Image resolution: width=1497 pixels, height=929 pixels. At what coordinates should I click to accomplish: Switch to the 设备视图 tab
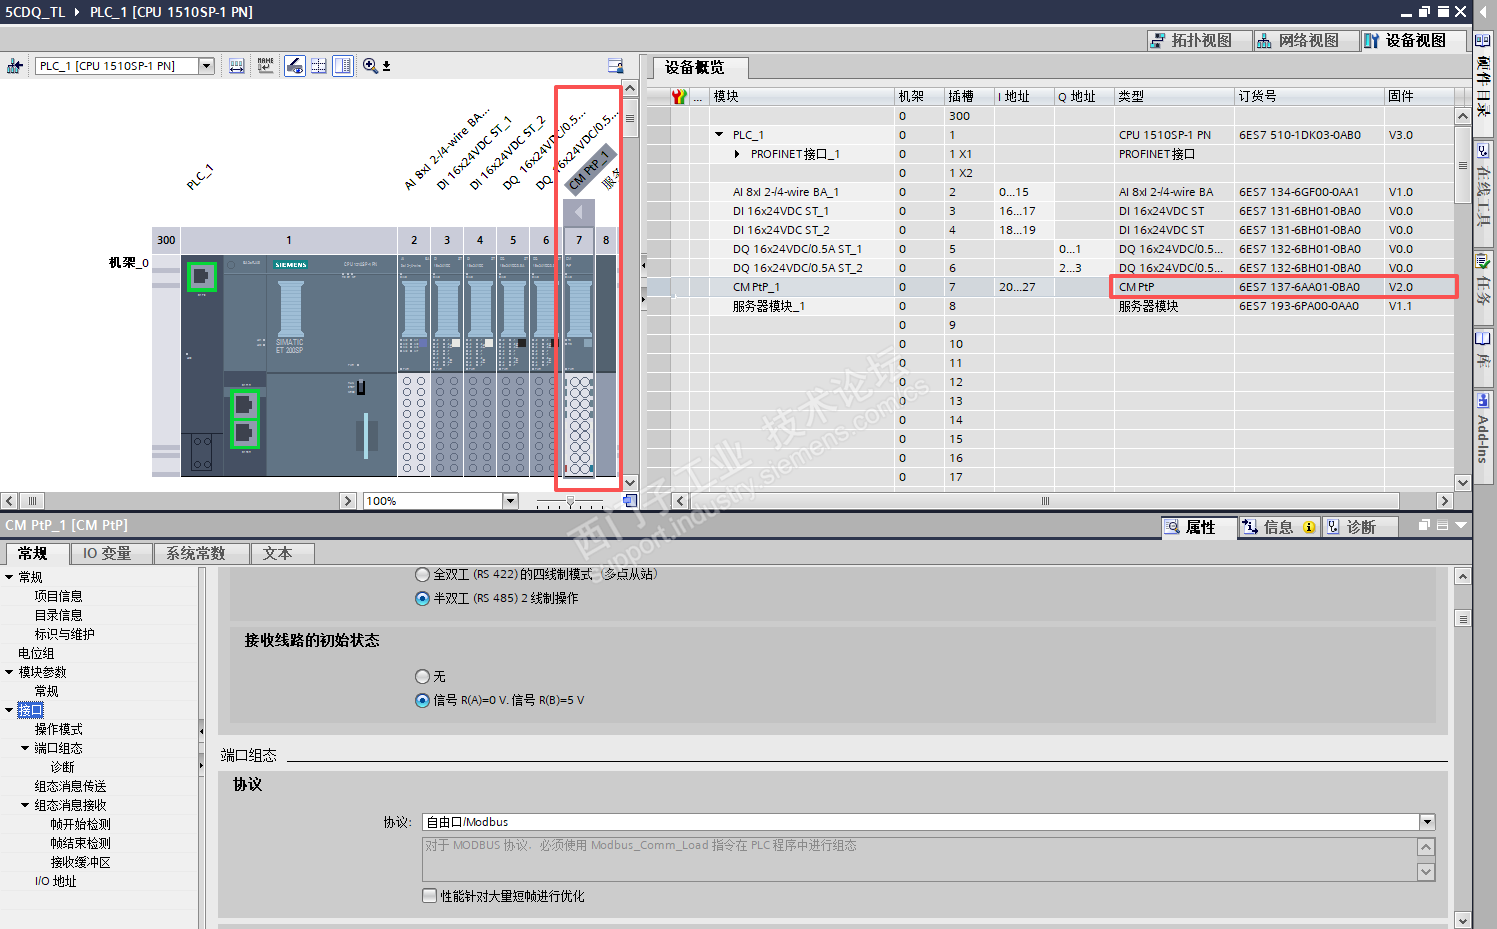pyautogui.click(x=1414, y=41)
